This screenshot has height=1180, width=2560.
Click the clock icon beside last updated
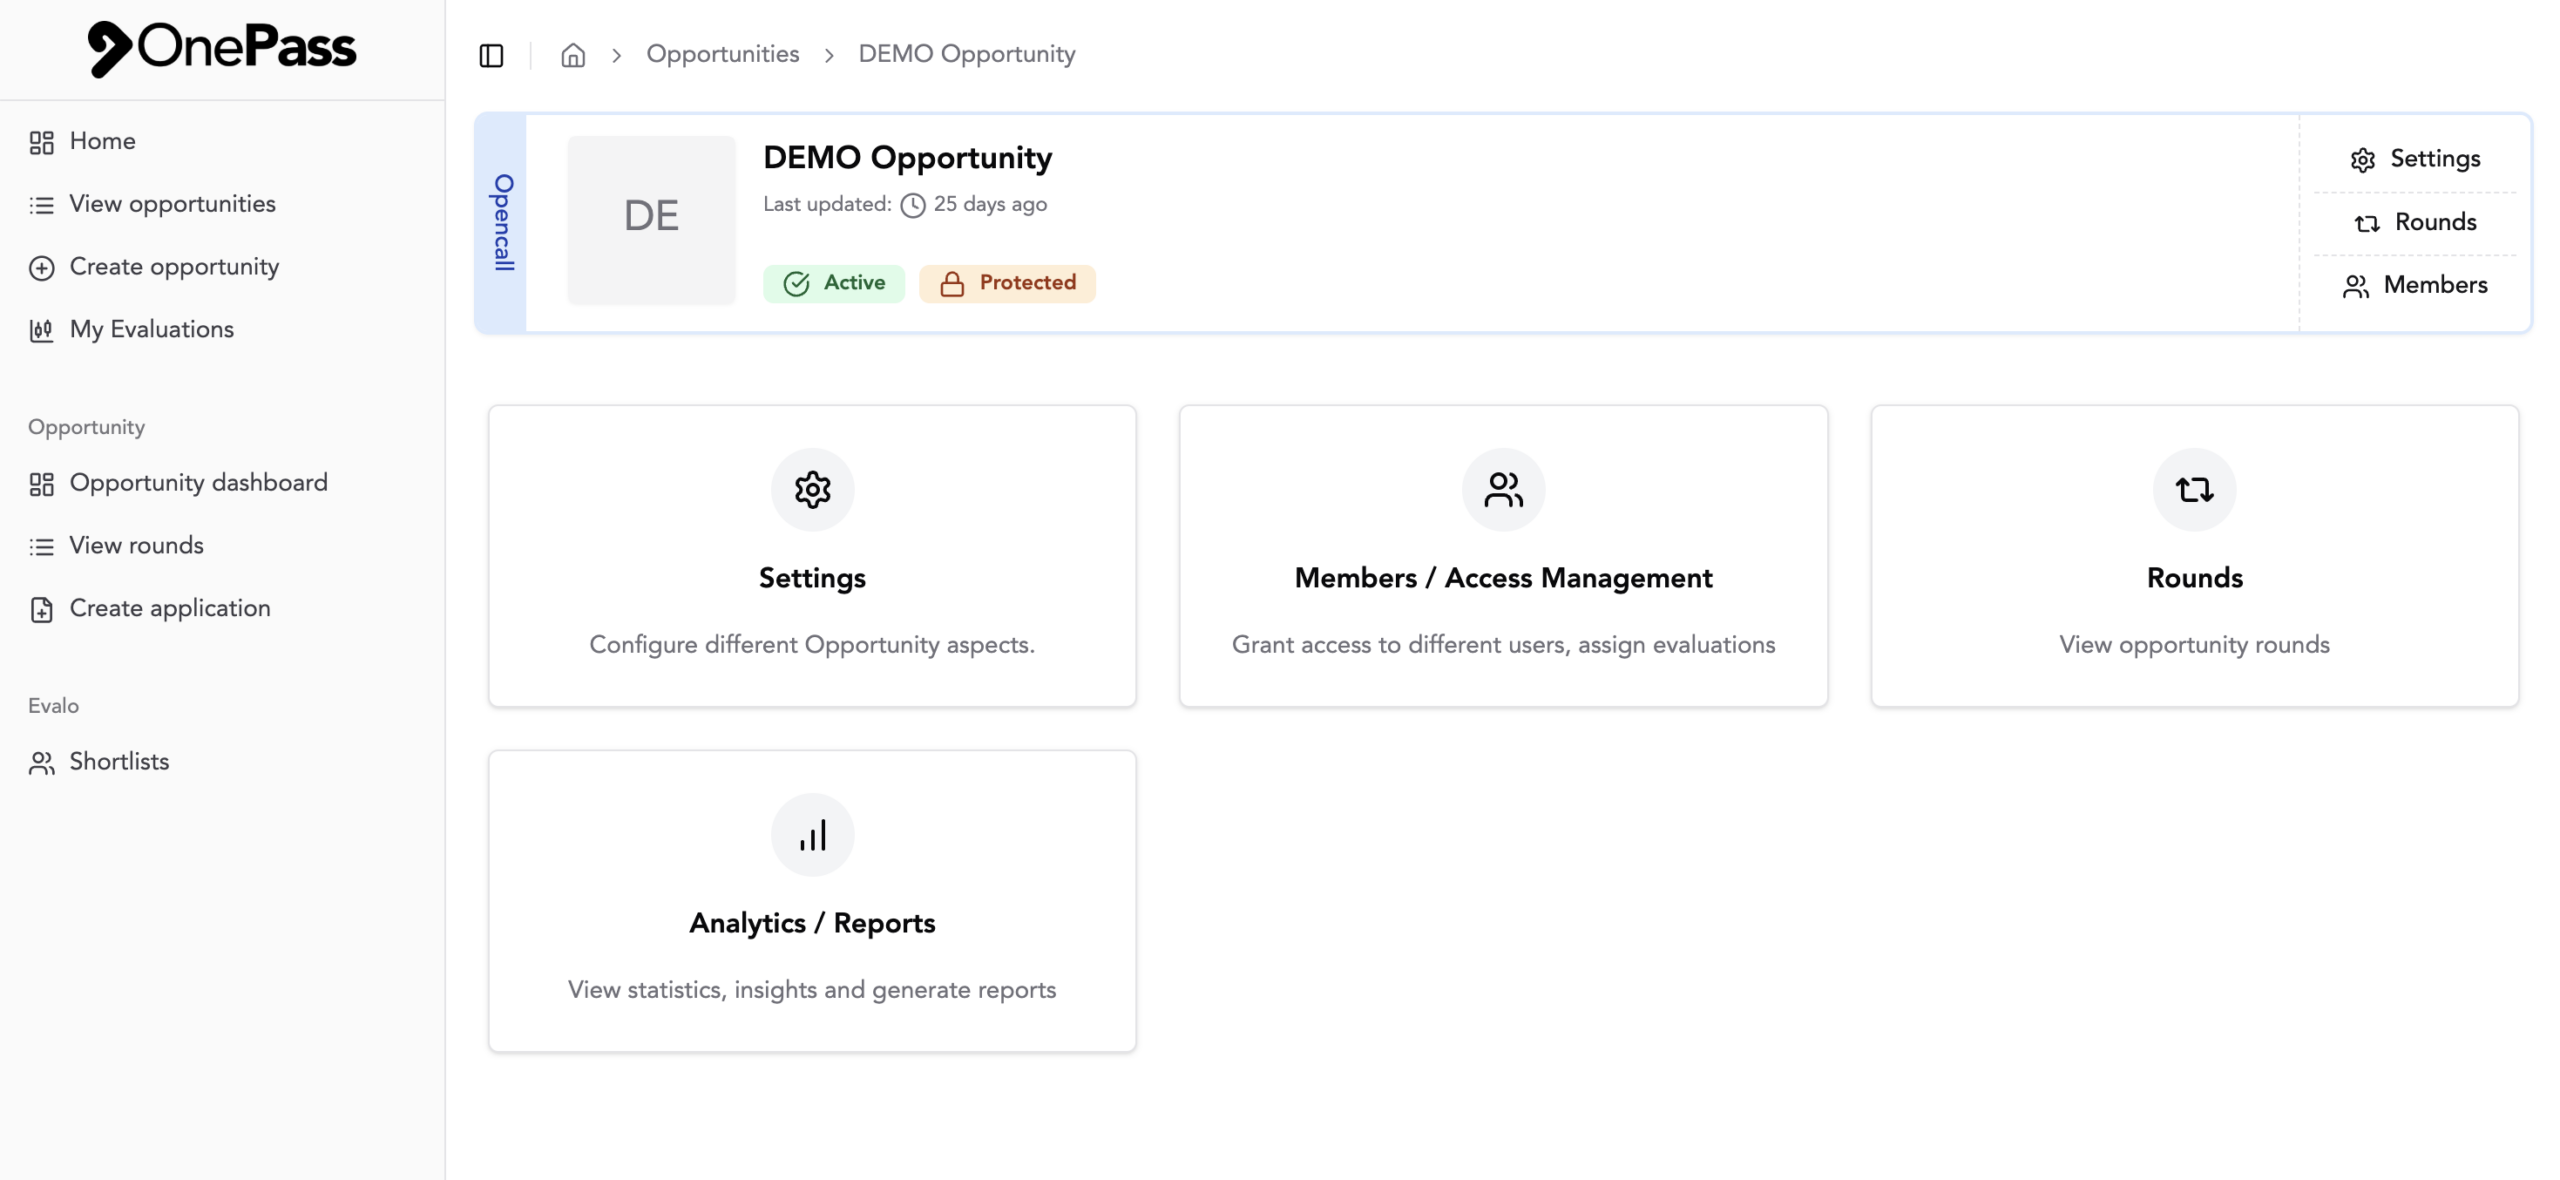(912, 205)
